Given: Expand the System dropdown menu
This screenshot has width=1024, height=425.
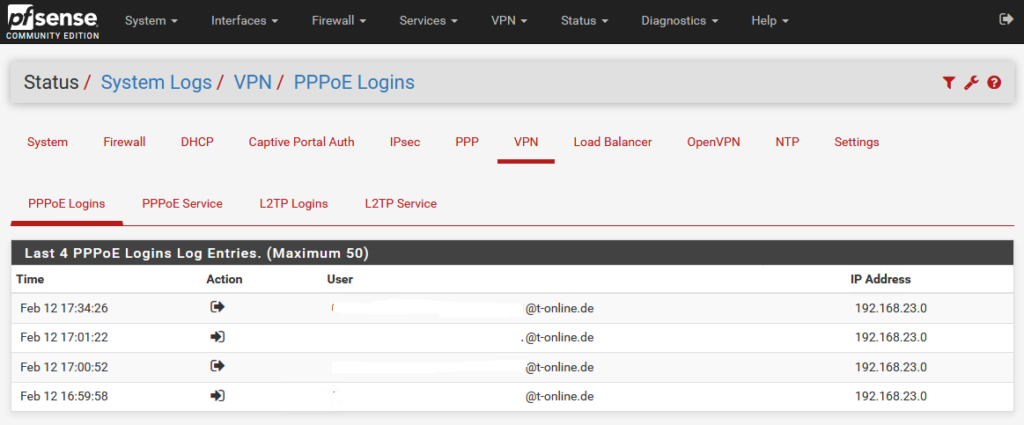Looking at the screenshot, I should point(151,21).
